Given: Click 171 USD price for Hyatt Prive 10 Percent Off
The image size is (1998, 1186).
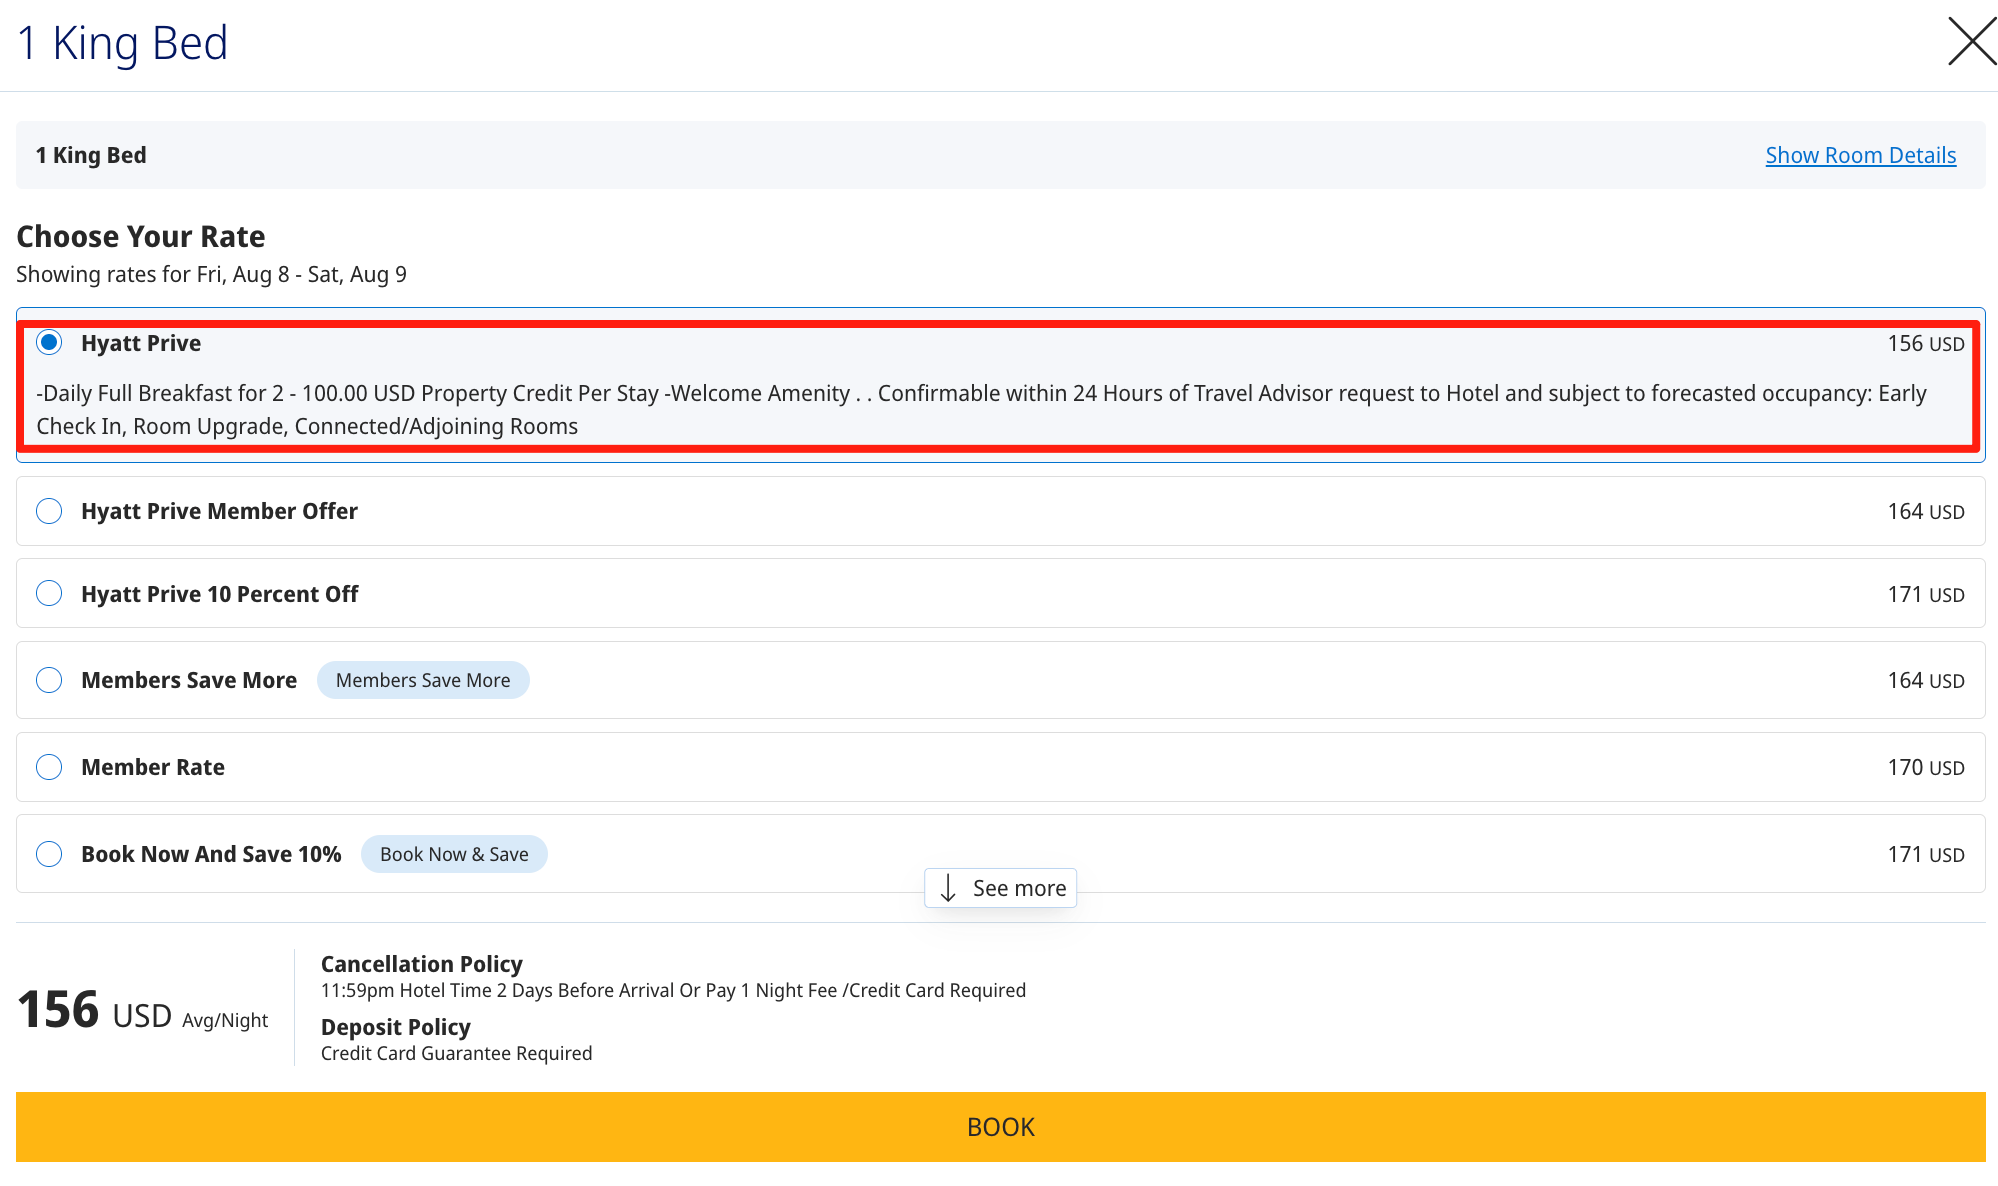Looking at the screenshot, I should 1926,595.
